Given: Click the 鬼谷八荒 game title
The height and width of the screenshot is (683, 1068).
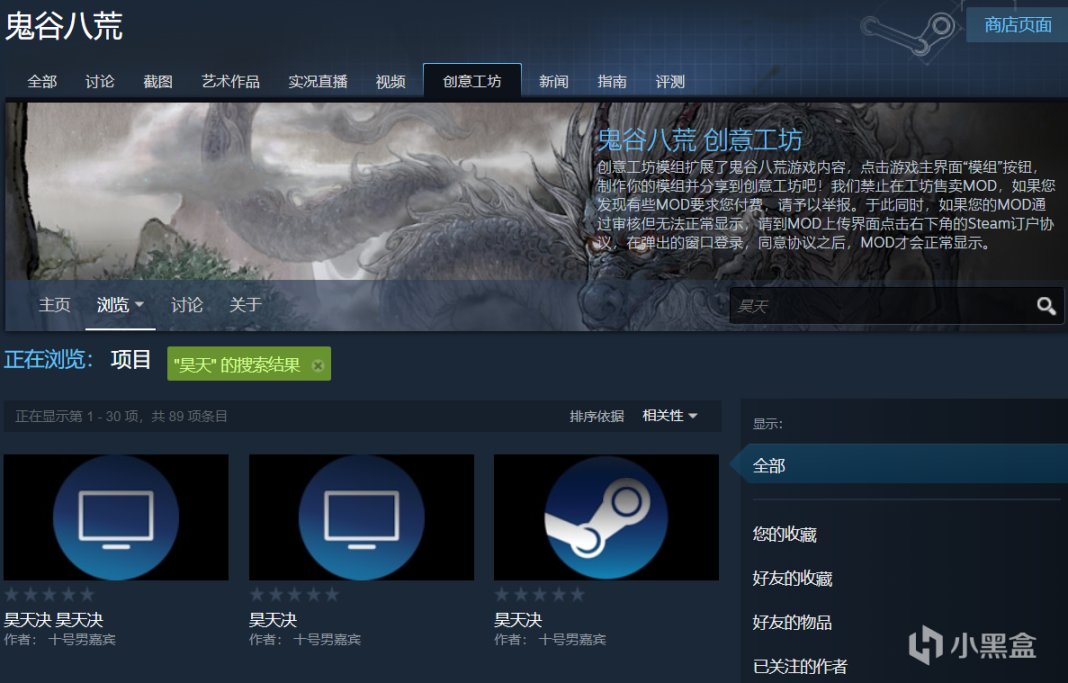Looking at the screenshot, I should [x=63, y=26].
